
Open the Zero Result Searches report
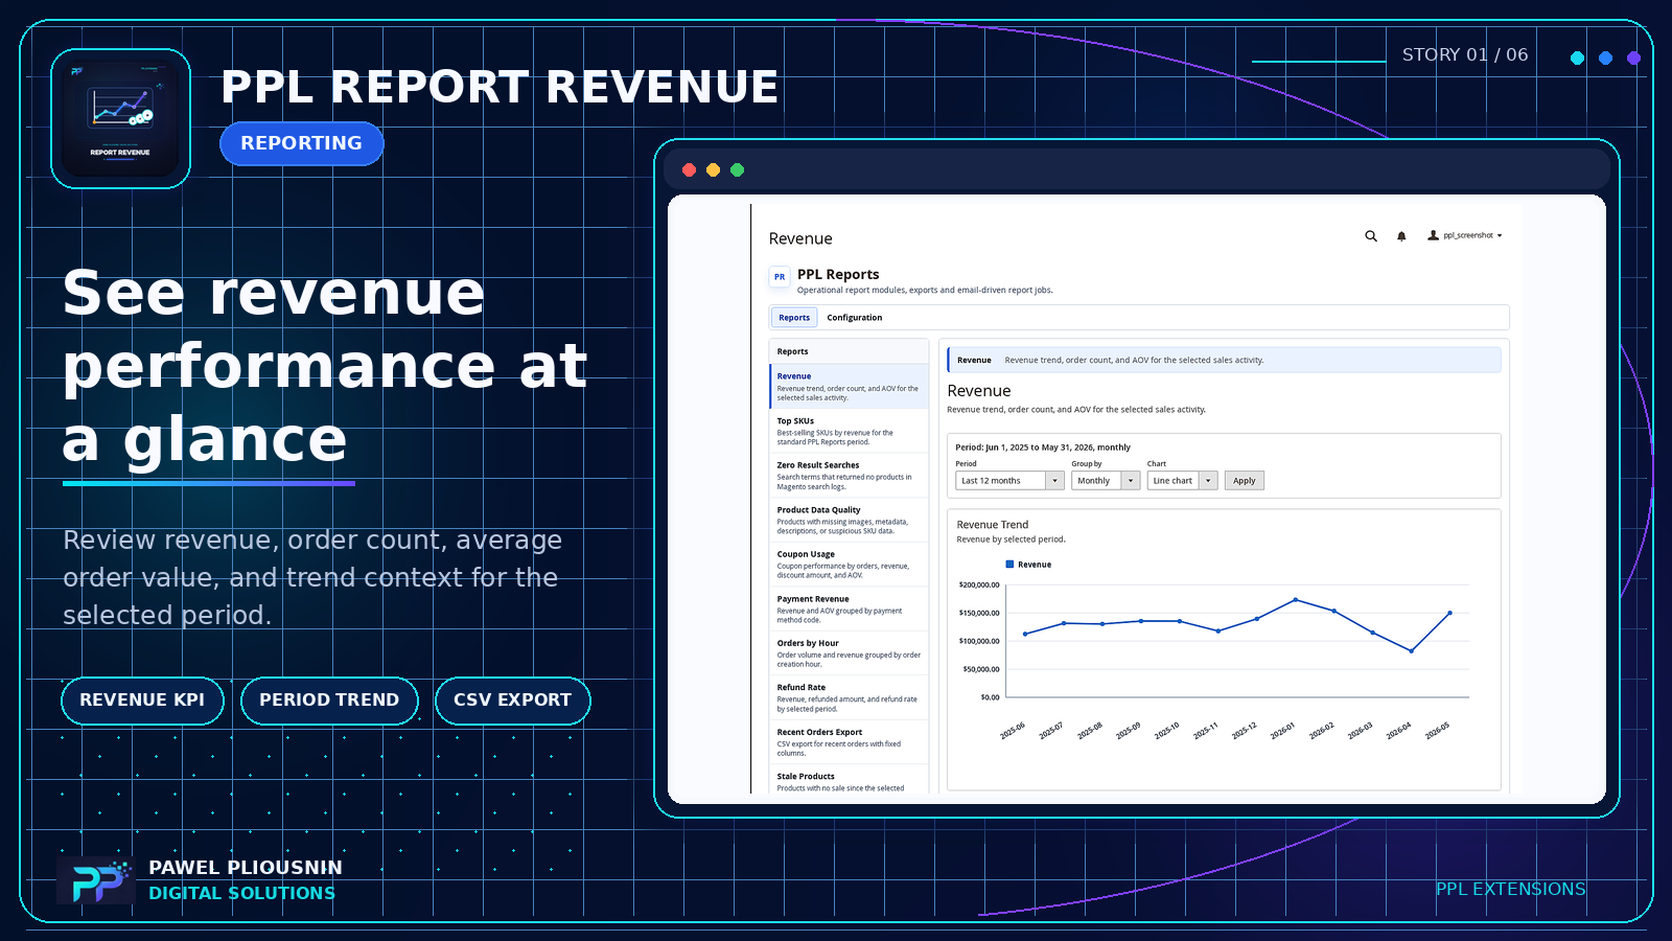[849, 476]
